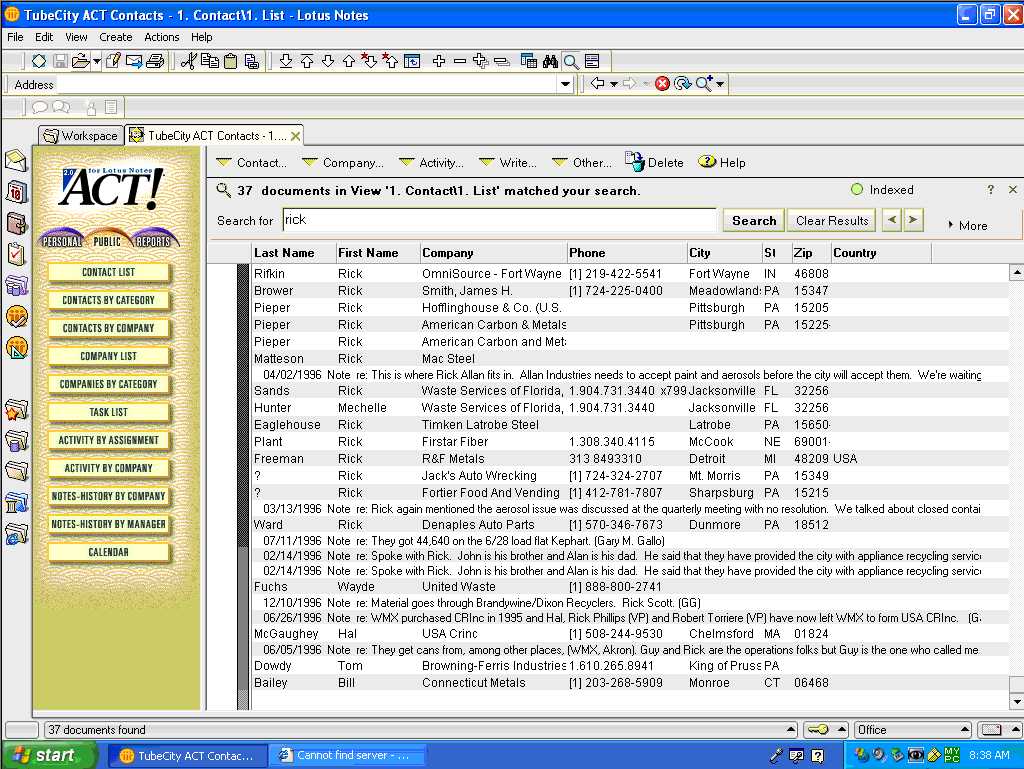Click the binoculars Find icon

point(550,61)
